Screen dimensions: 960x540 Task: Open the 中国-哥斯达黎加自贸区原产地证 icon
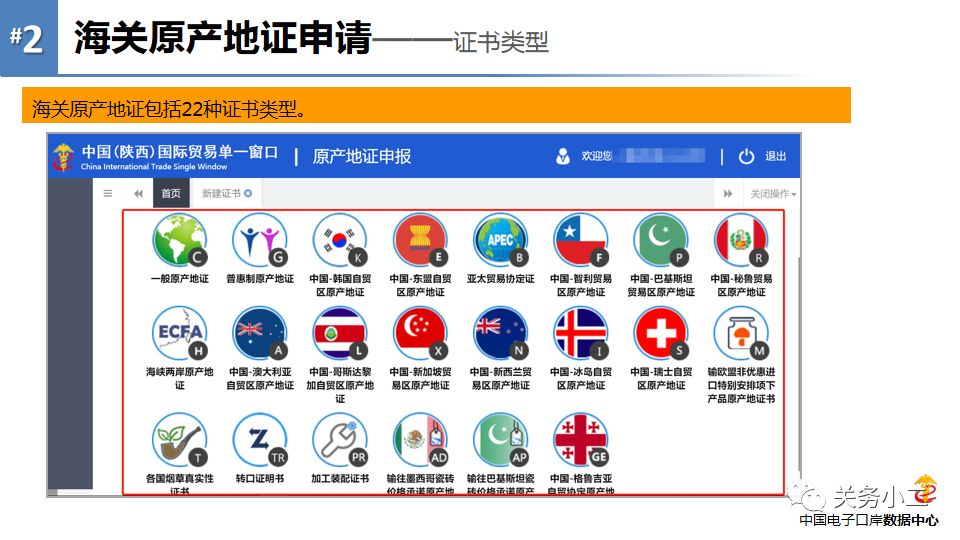tap(340, 333)
